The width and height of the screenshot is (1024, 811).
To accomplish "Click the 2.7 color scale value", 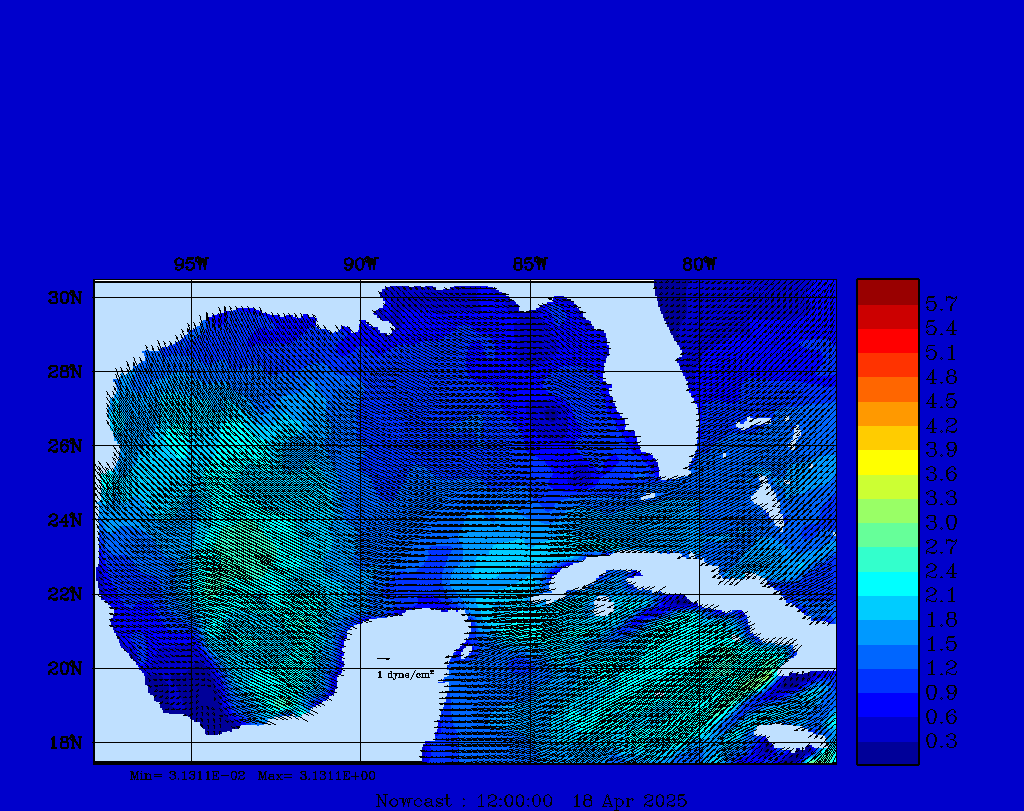I will (941, 547).
